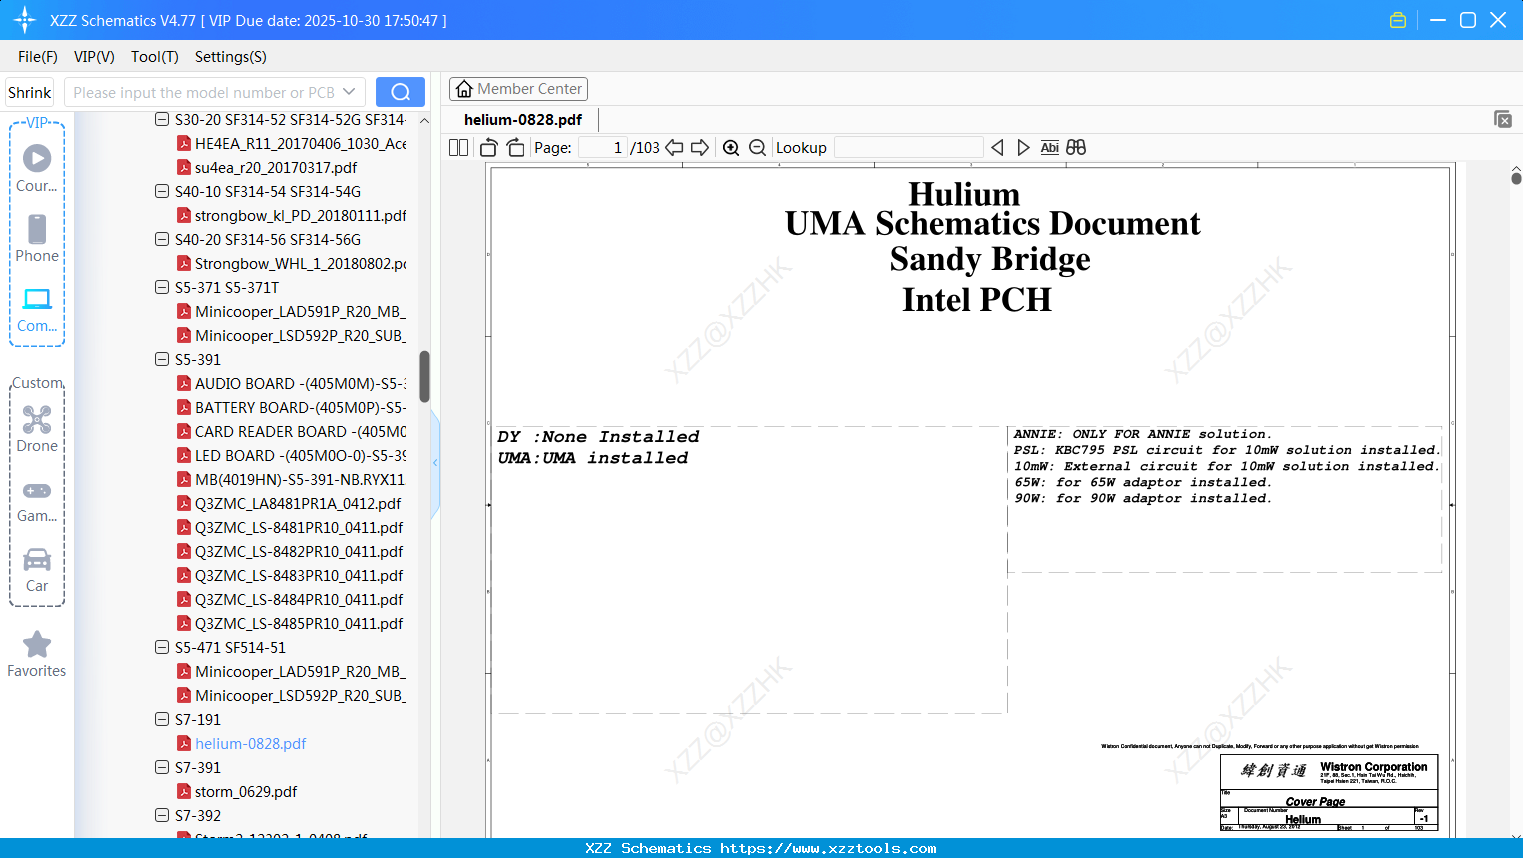Screen dimensions: 1523x858
Task: Visit the www.xzztools.com link in status bar
Action: (x=828, y=848)
